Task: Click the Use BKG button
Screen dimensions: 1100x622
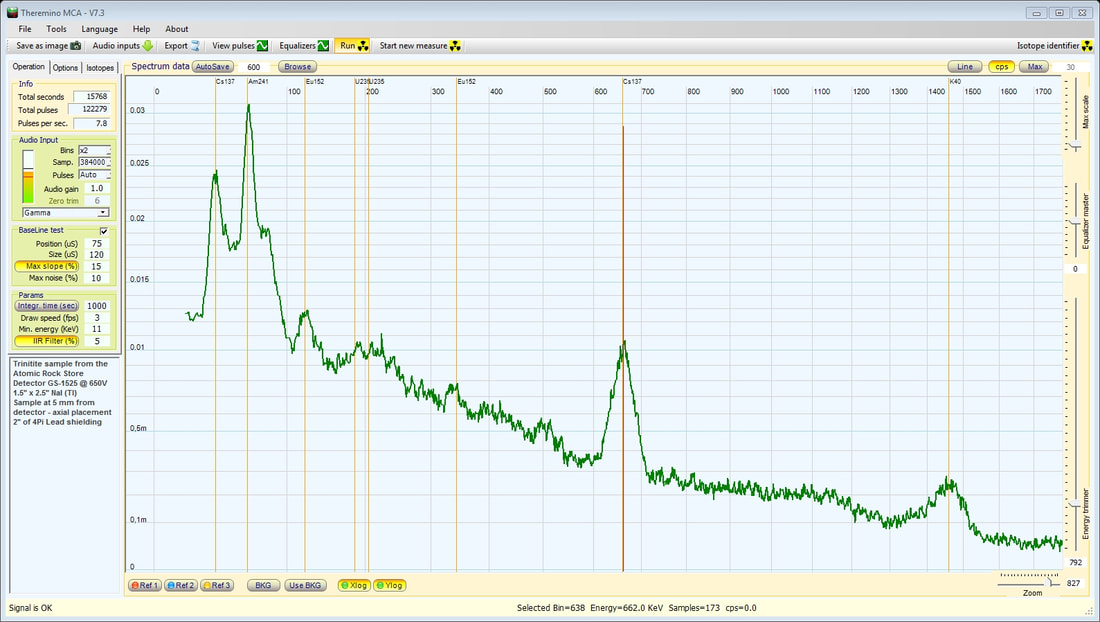Action: [305, 585]
